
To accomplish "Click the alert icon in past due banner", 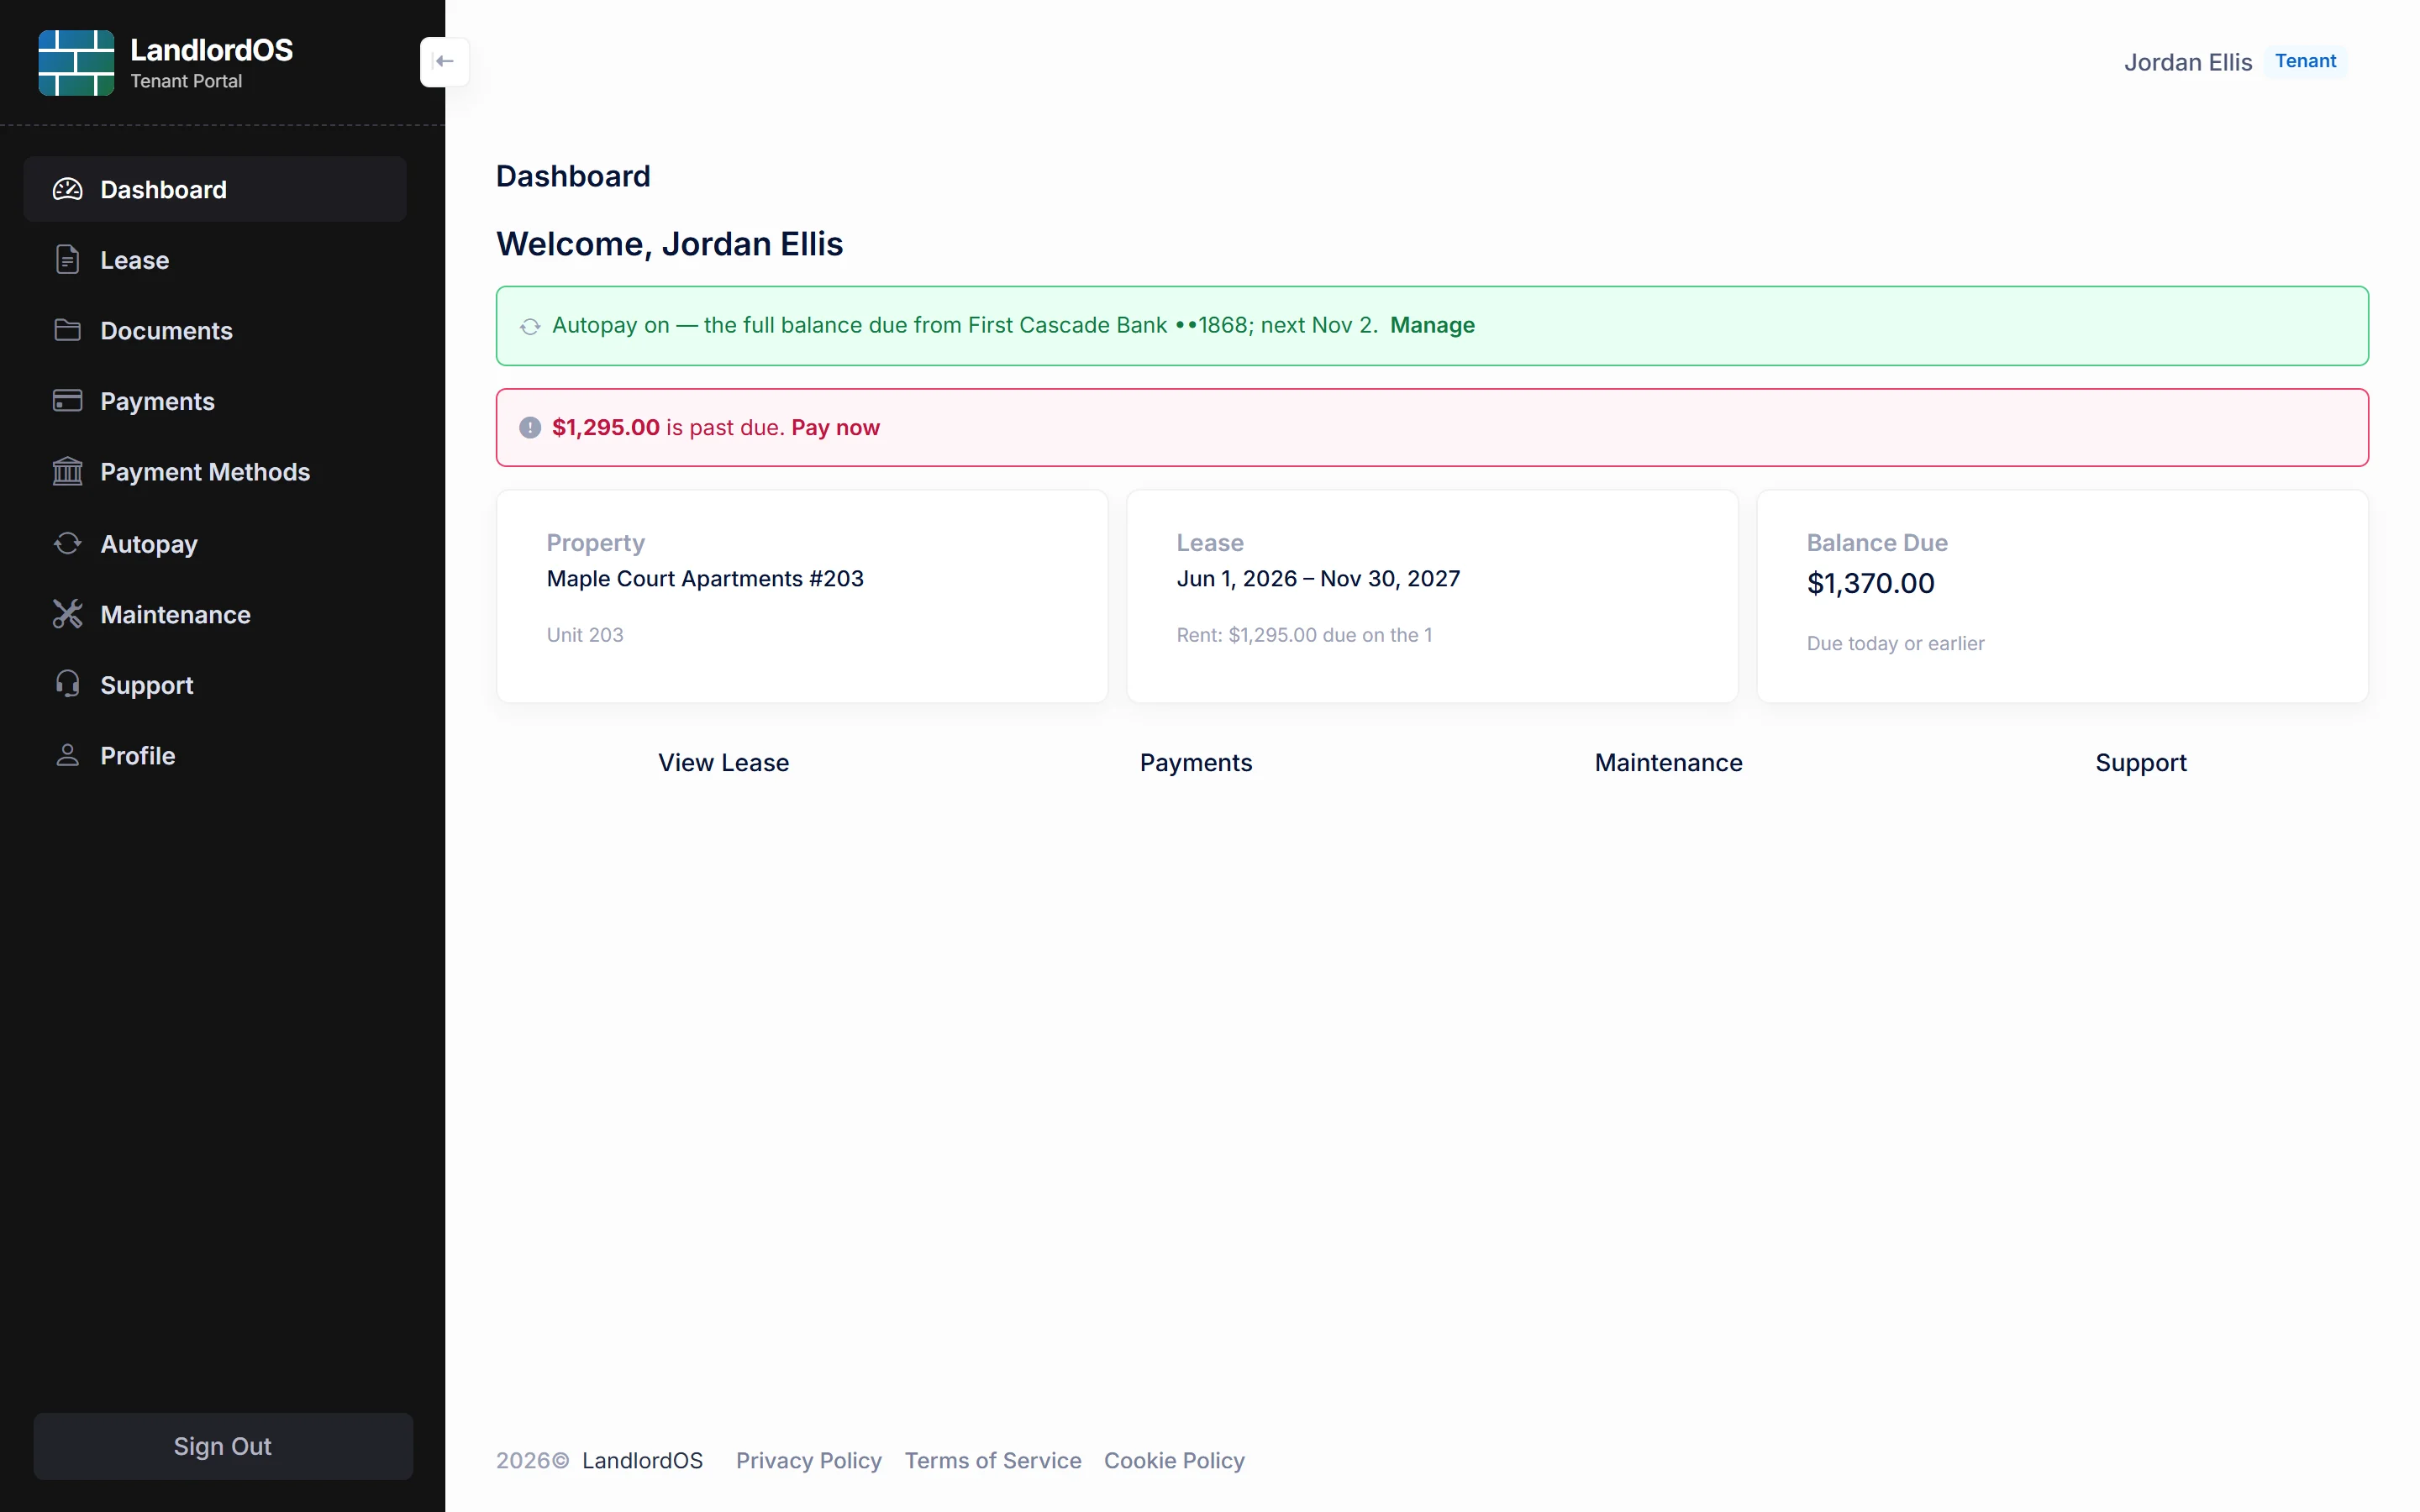I will (x=530, y=428).
